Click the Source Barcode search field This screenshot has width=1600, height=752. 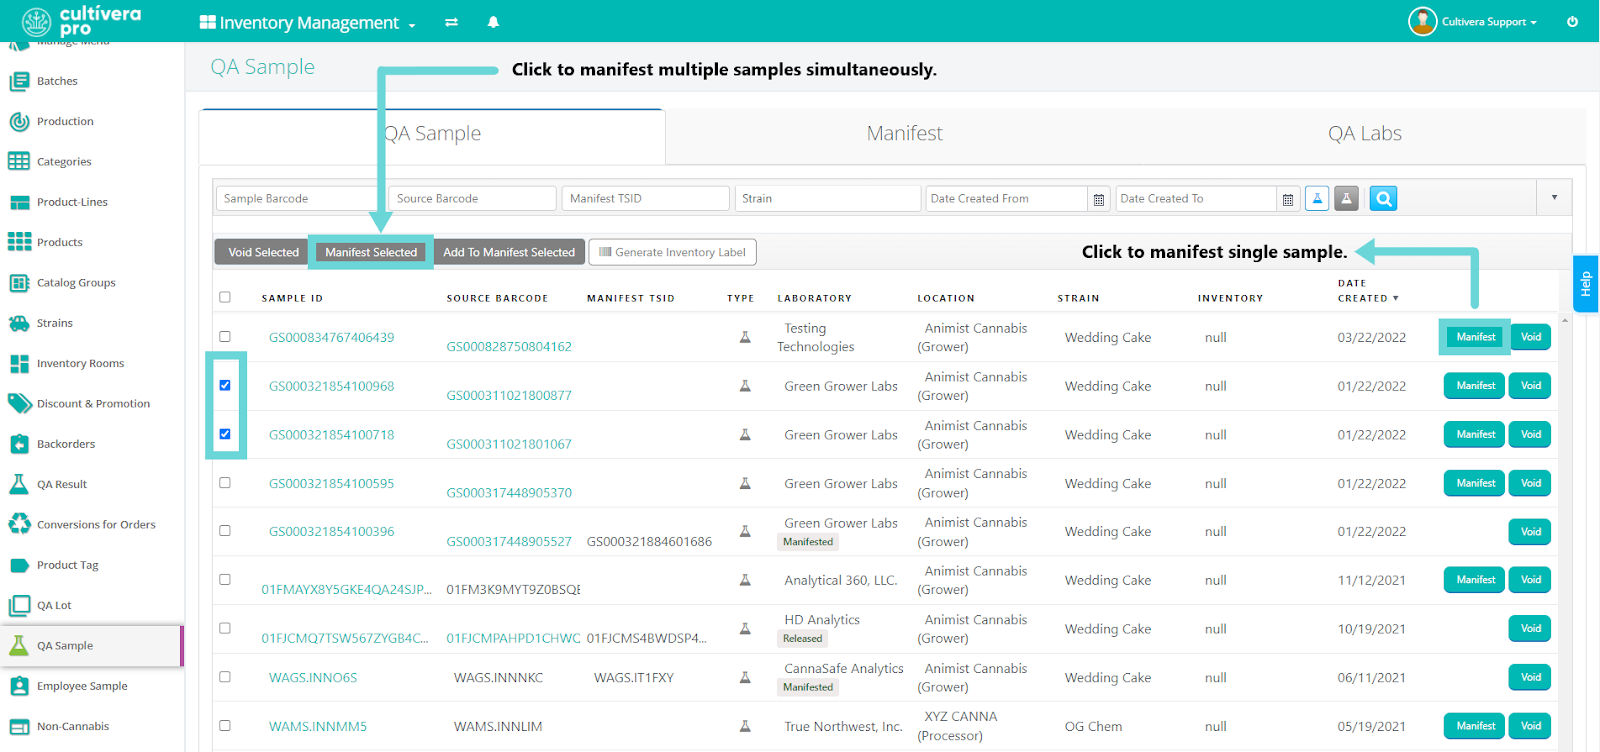tap(472, 199)
